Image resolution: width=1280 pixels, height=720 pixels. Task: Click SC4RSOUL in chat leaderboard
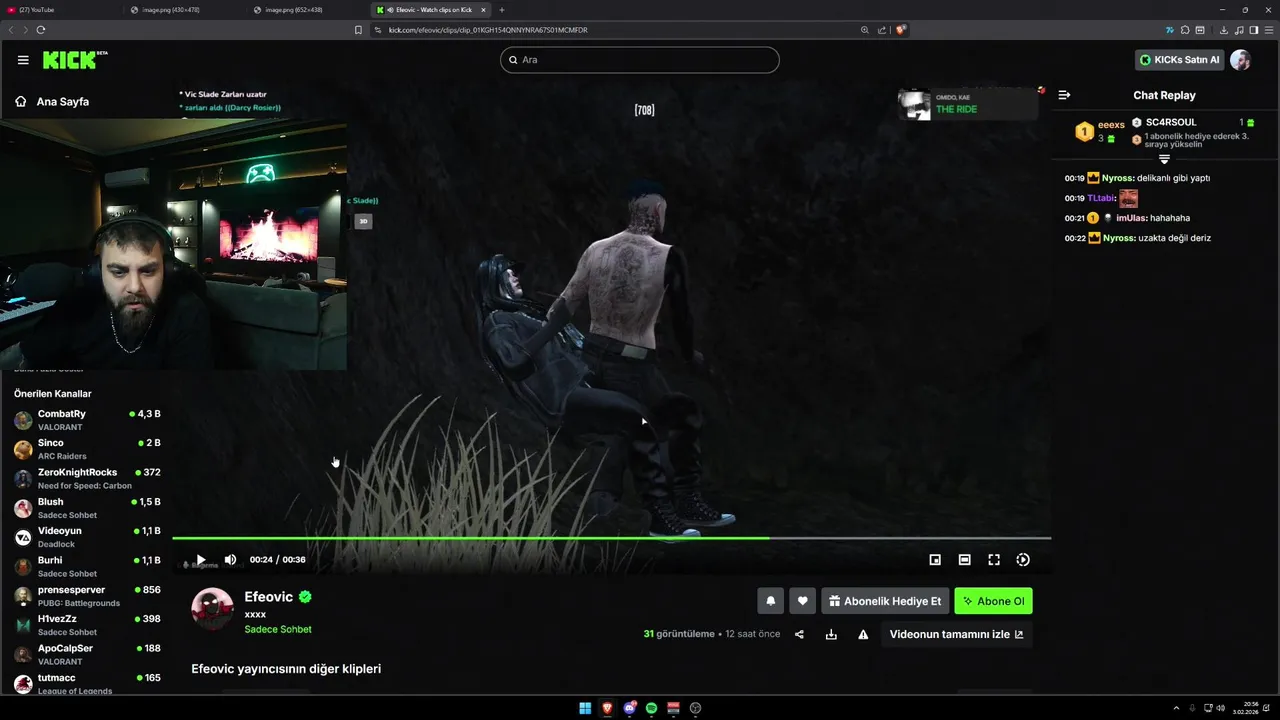1171,122
